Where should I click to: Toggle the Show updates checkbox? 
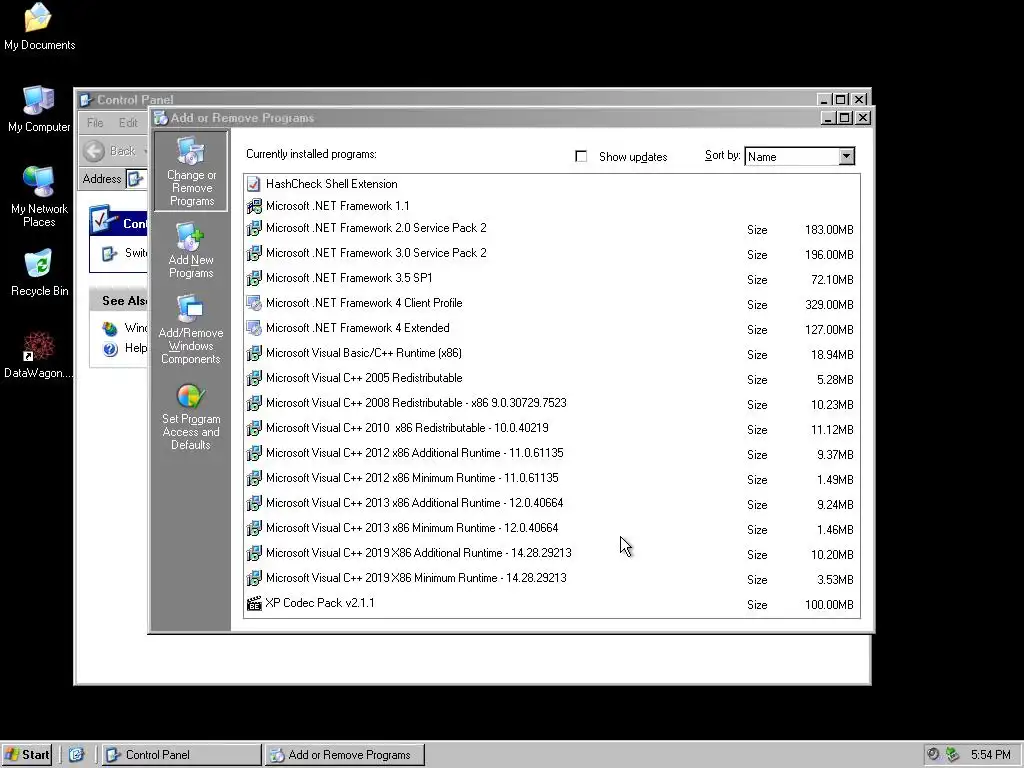click(x=581, y=156)
